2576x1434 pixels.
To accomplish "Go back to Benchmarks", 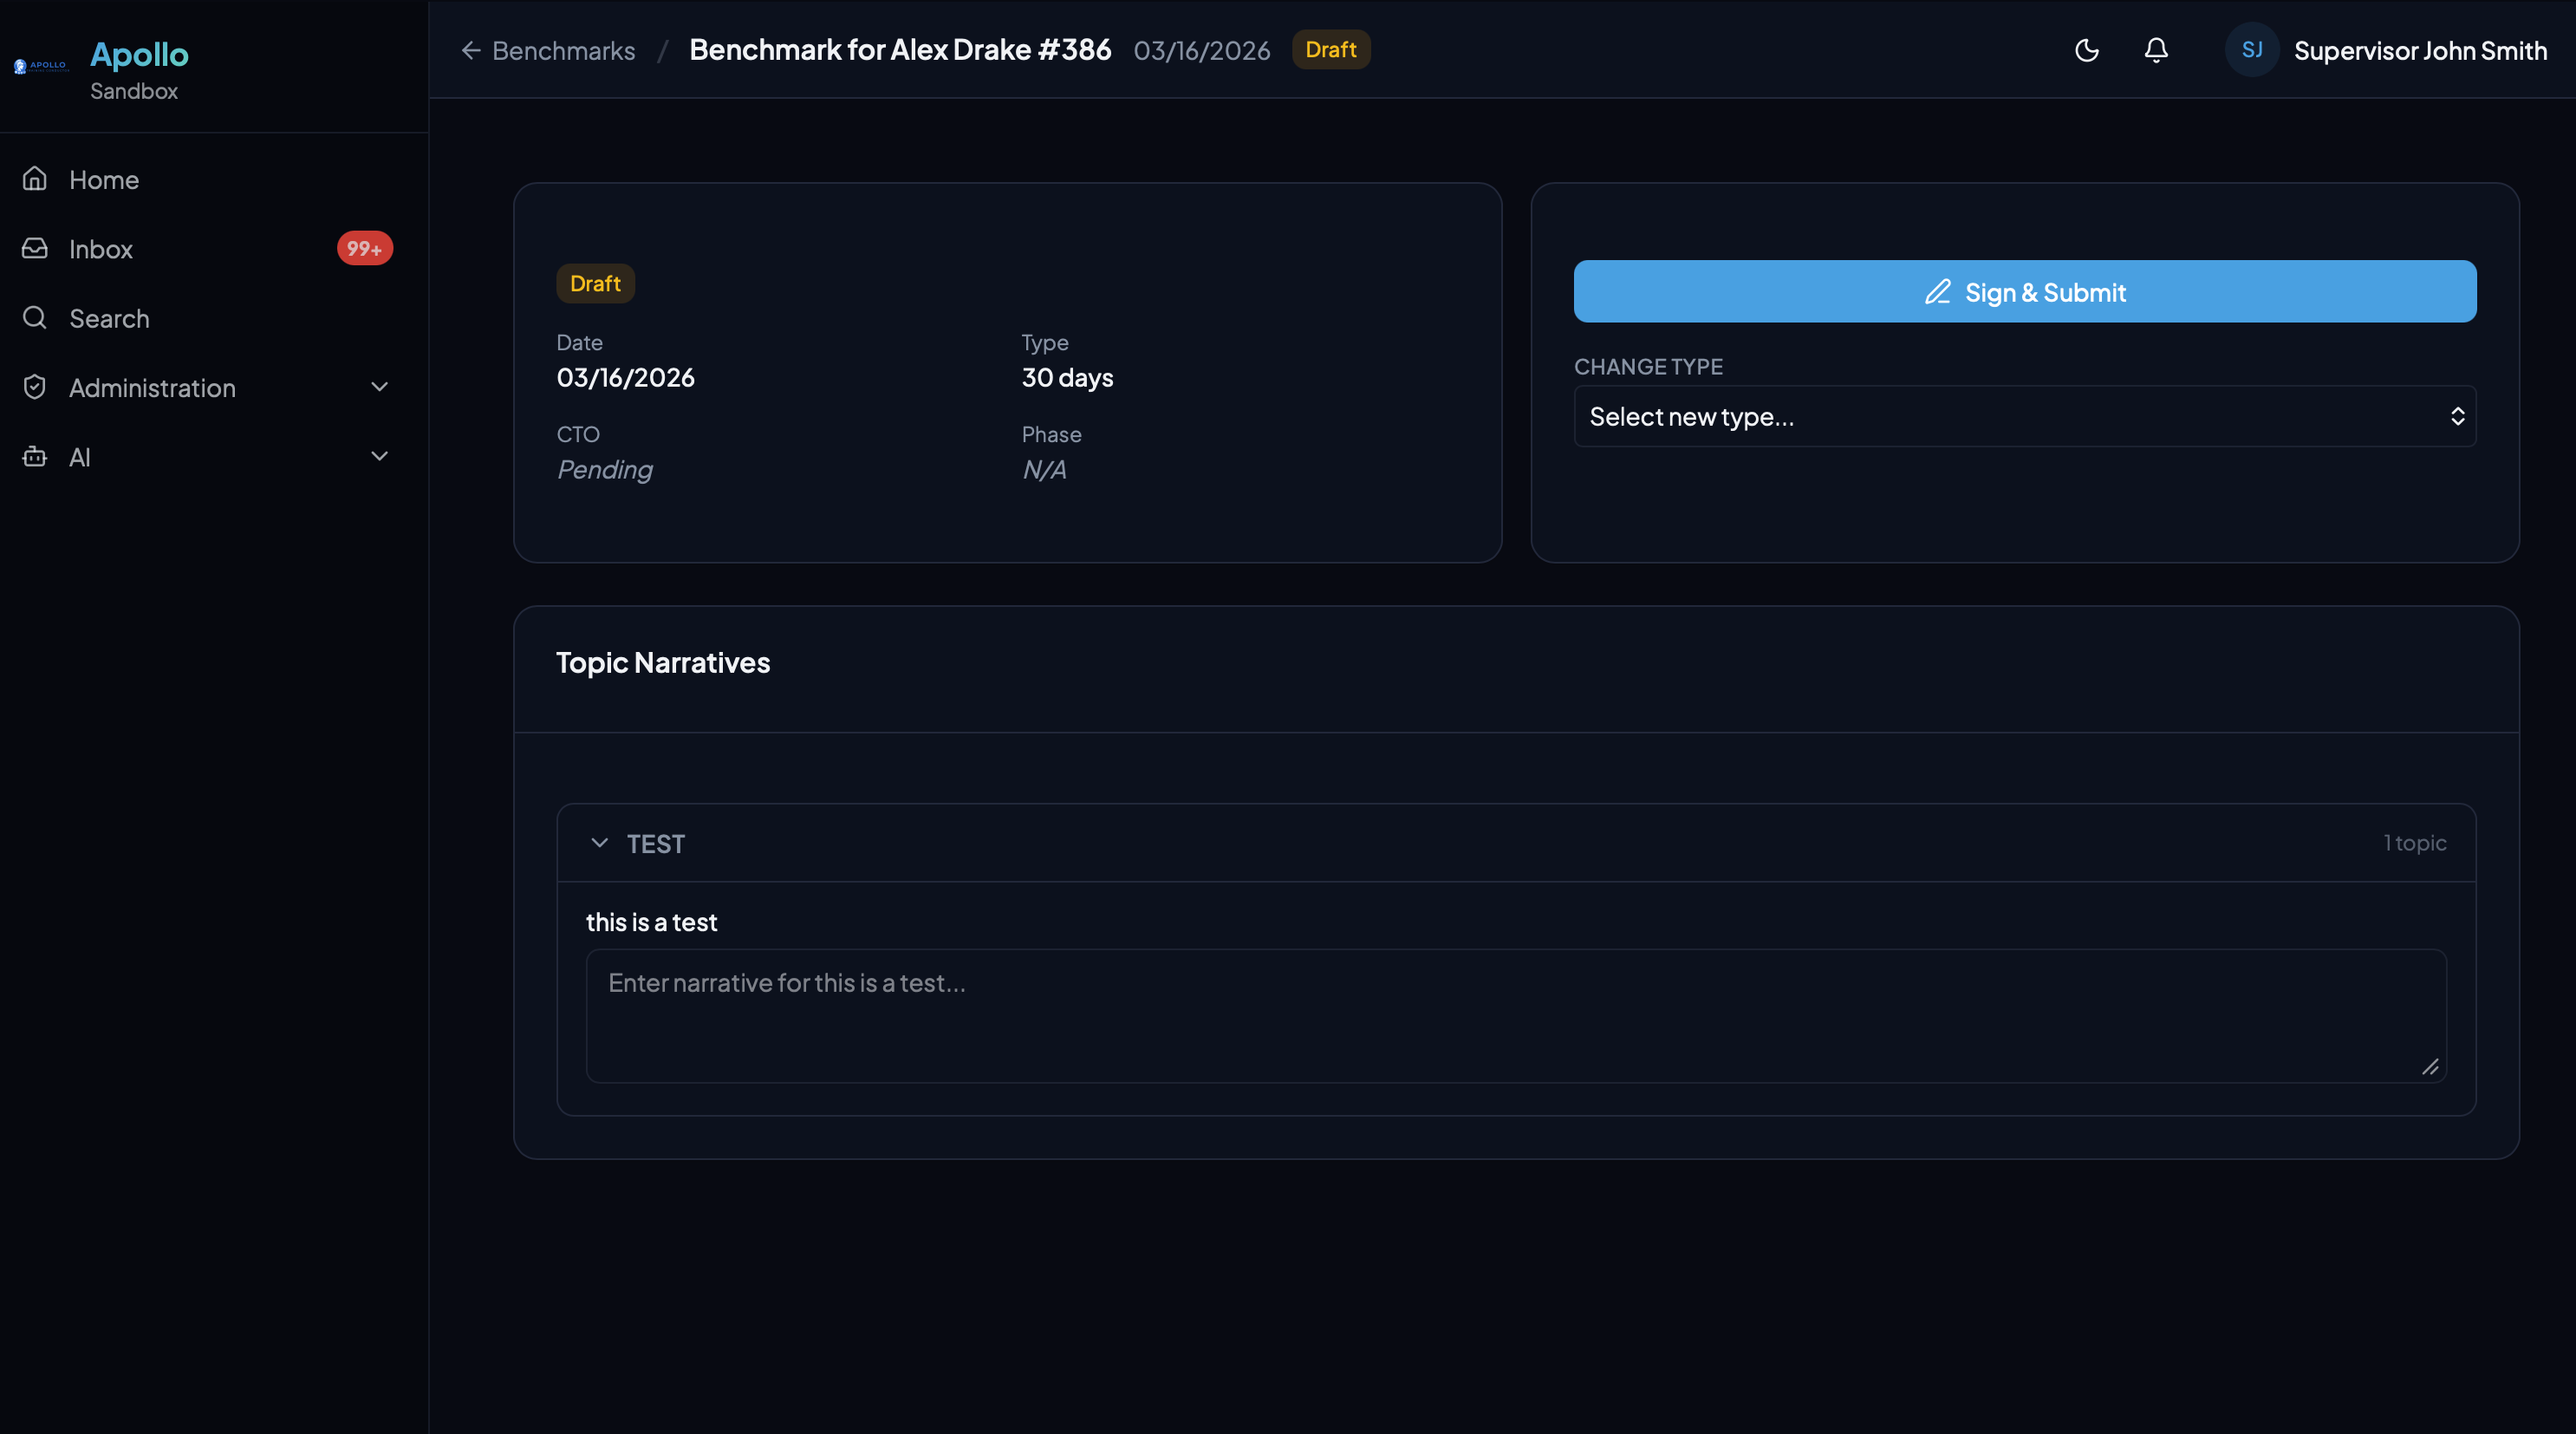I will pyautogui.click(x=548, y=50).
